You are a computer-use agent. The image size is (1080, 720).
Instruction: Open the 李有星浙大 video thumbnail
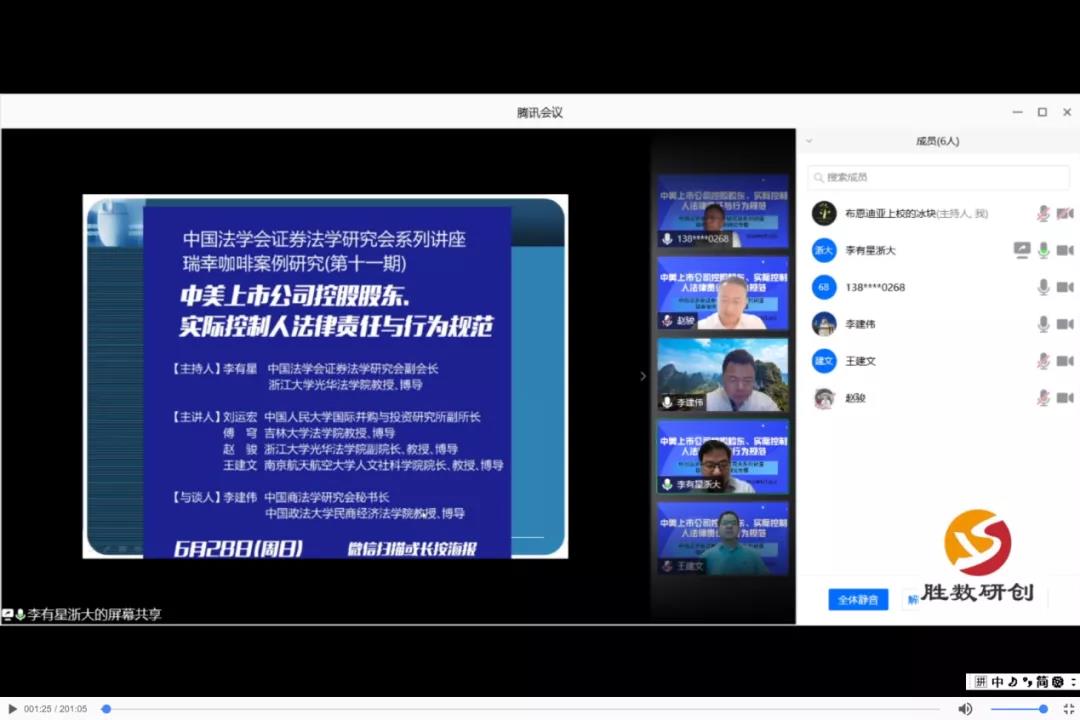click(723, 457)
